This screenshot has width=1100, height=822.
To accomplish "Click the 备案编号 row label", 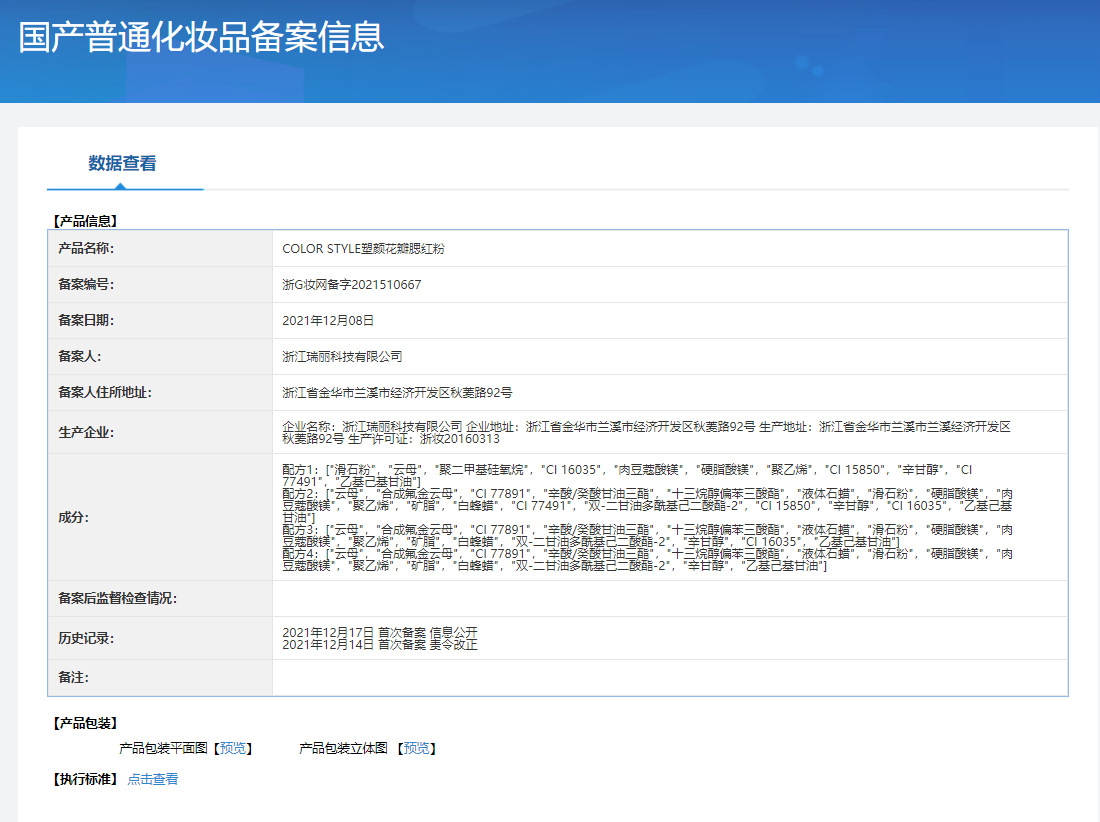I will coord(86,284).
